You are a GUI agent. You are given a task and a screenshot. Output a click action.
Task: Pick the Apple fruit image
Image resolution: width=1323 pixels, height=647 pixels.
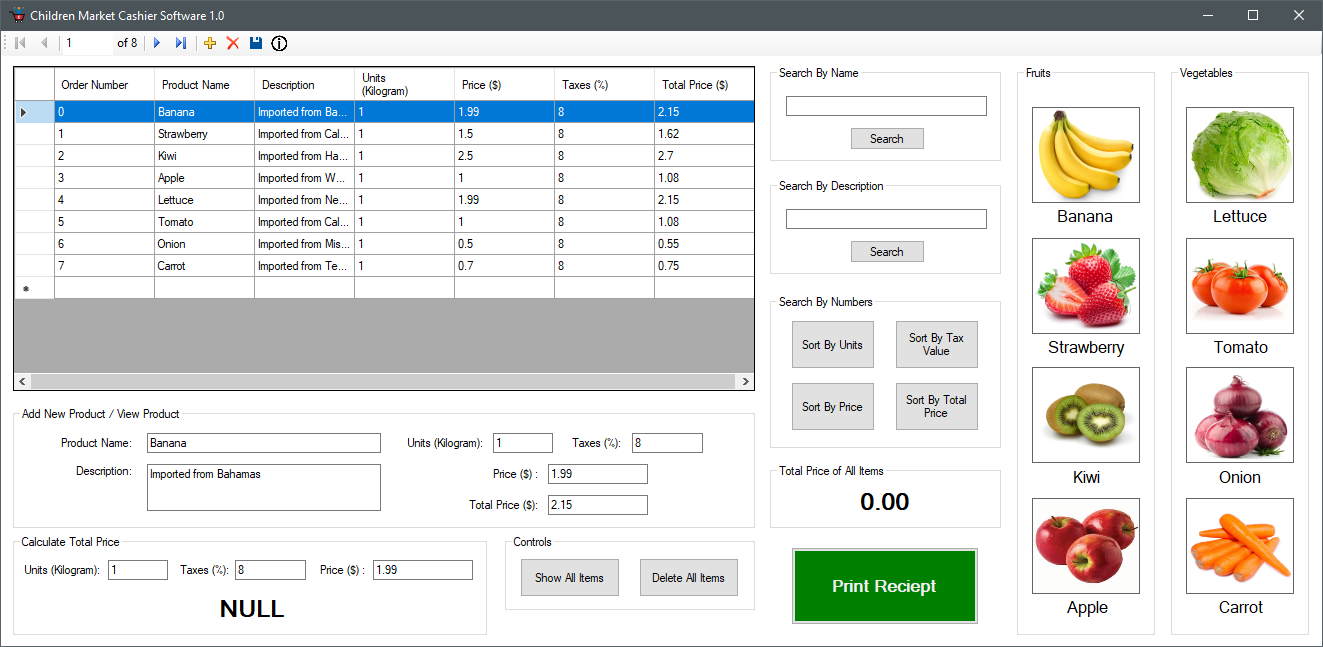[1086, 546]
